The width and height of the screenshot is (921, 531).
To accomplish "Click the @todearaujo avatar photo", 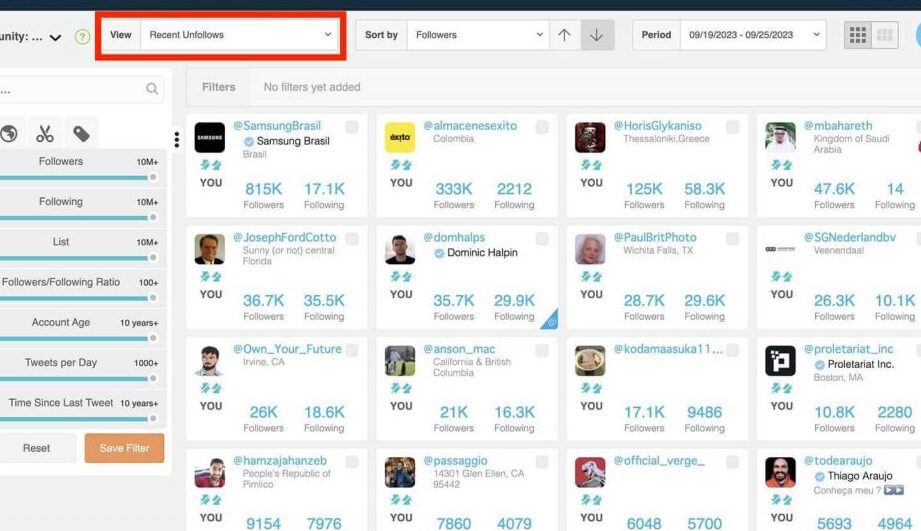I will click(x=781, y=472).
